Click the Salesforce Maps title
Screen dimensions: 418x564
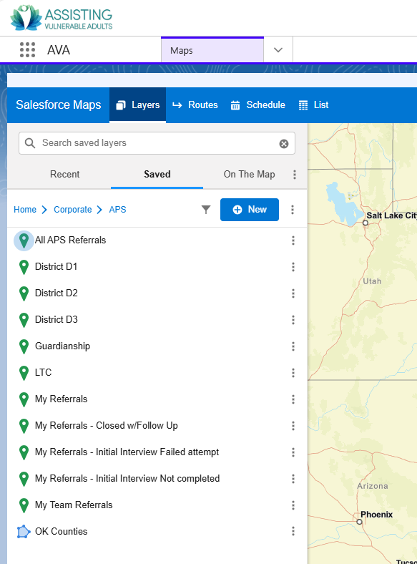(59, 105)
